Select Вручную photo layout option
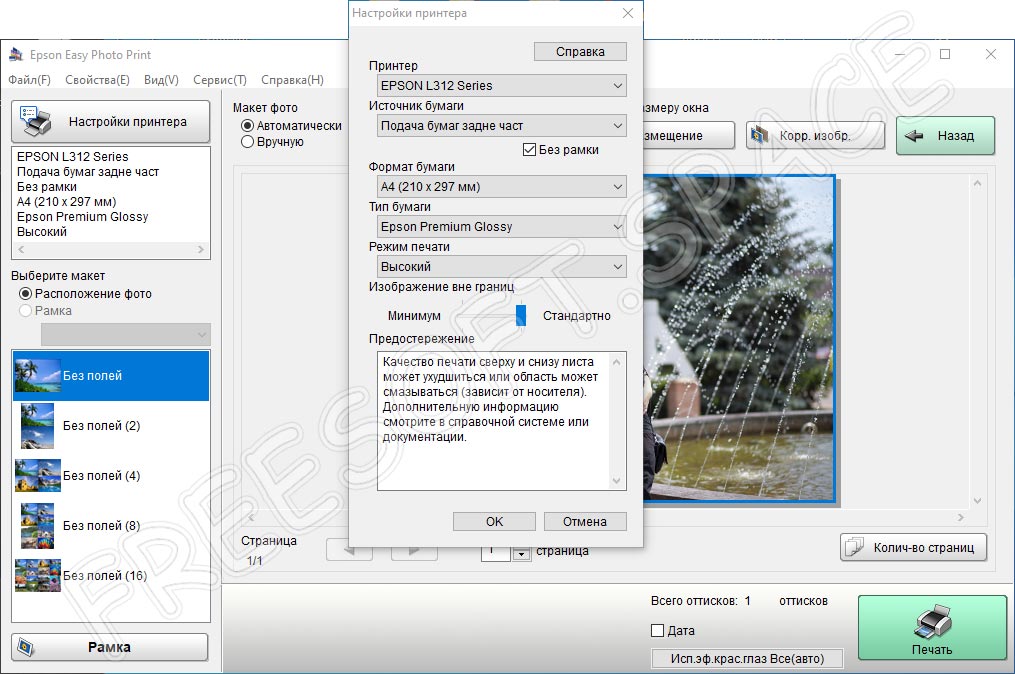Image resolution: width=1015 pixels, height=674 pixels. point(247,142)
